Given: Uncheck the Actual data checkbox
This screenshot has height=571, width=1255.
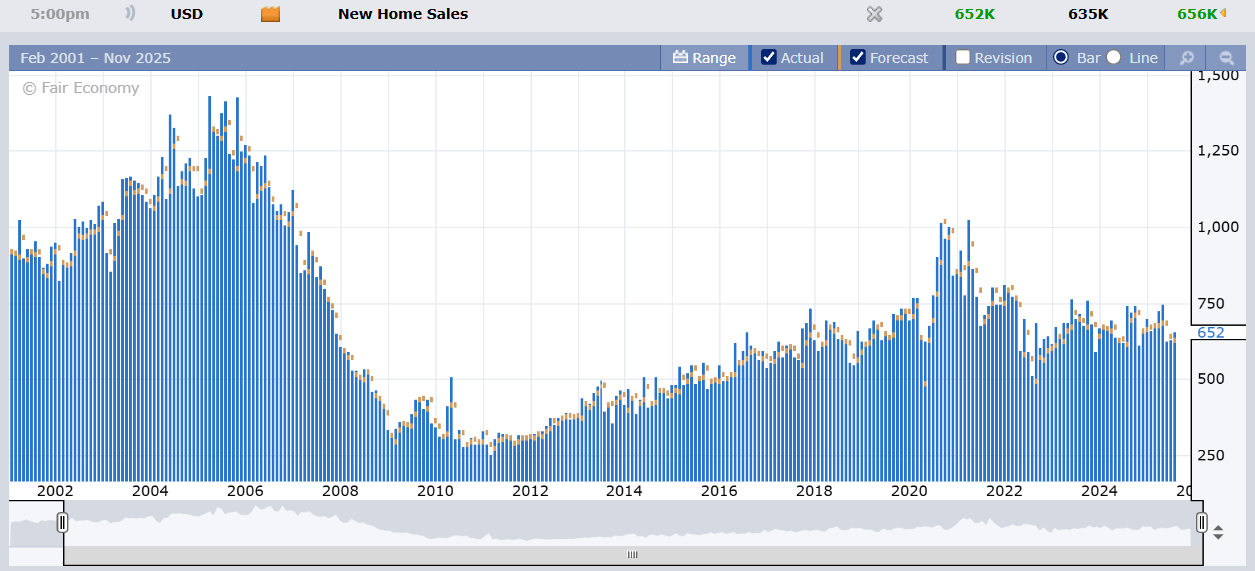Looking at the screenshot, I should (769, 58).
